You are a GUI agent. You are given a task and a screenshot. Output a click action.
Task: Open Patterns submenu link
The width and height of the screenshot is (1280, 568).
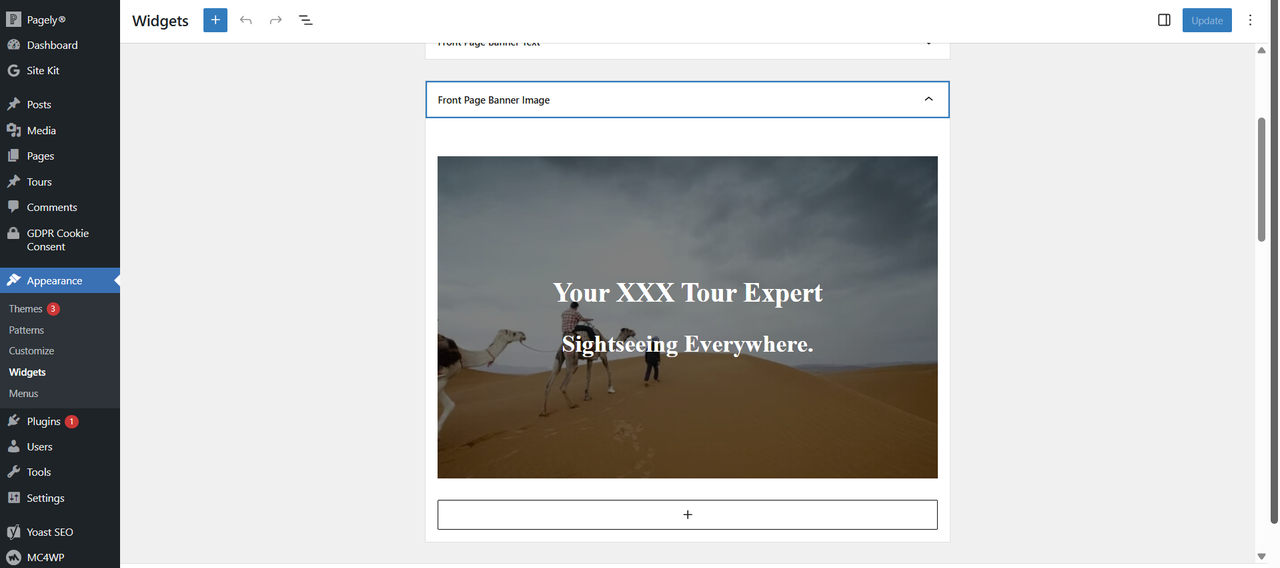point(27,330)
